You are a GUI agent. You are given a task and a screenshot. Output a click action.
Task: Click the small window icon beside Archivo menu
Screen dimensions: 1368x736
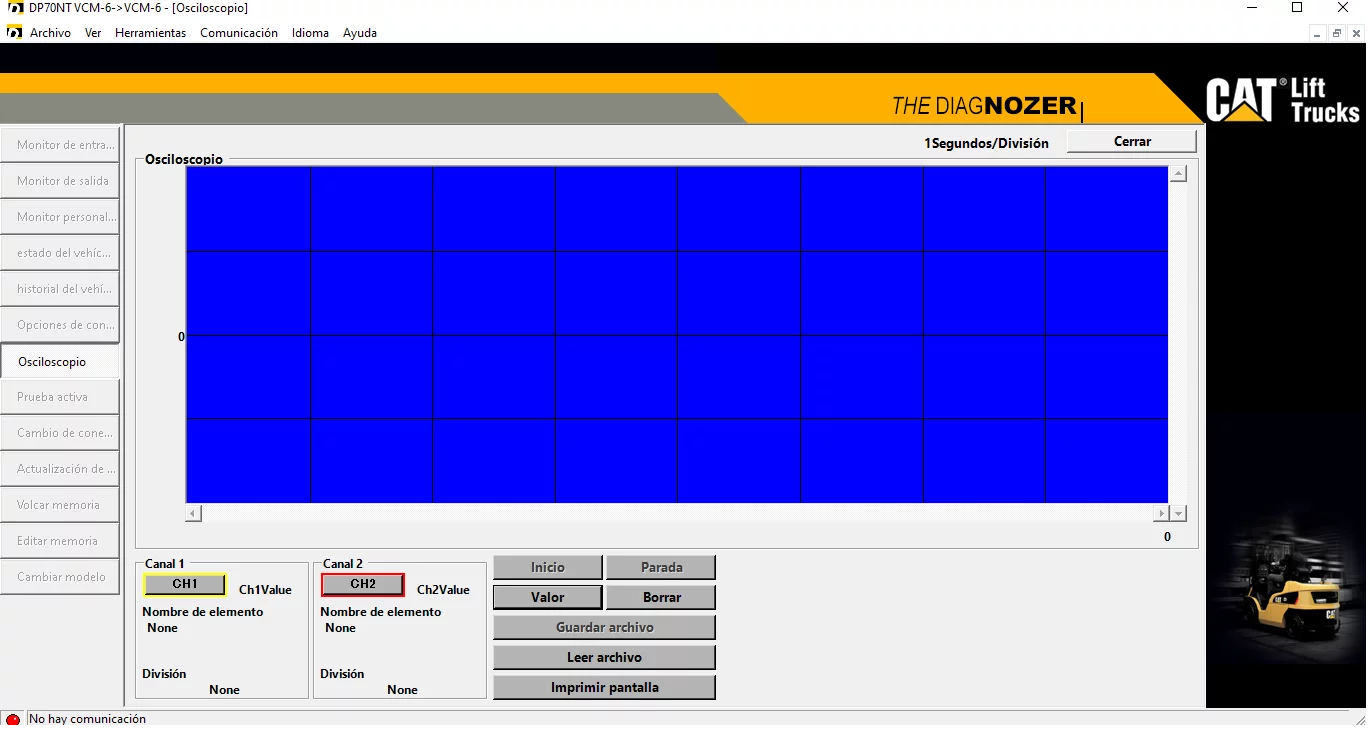[13, 32]
